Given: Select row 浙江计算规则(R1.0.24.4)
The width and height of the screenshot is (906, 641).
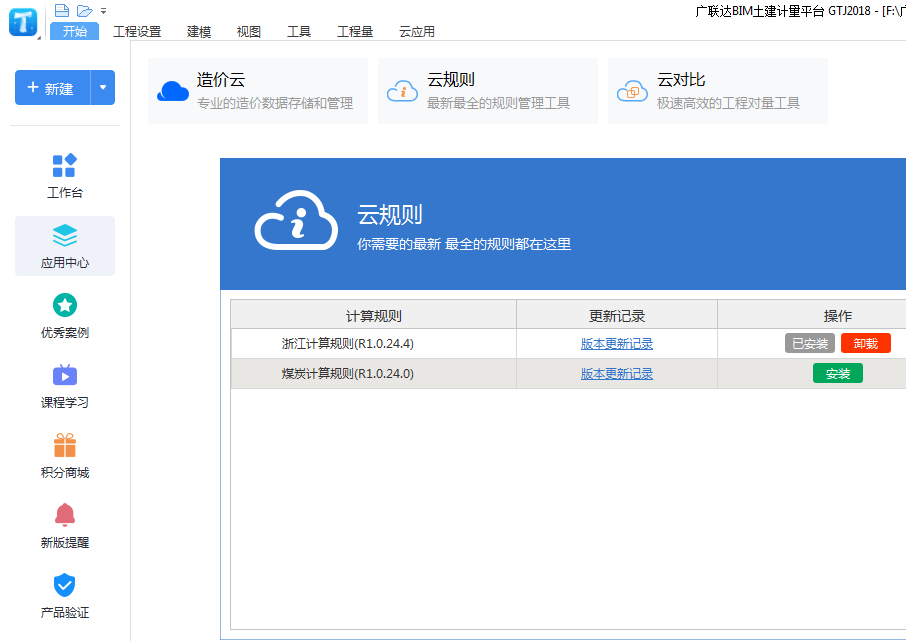Looking at the screenshot, I should [569, 344].
